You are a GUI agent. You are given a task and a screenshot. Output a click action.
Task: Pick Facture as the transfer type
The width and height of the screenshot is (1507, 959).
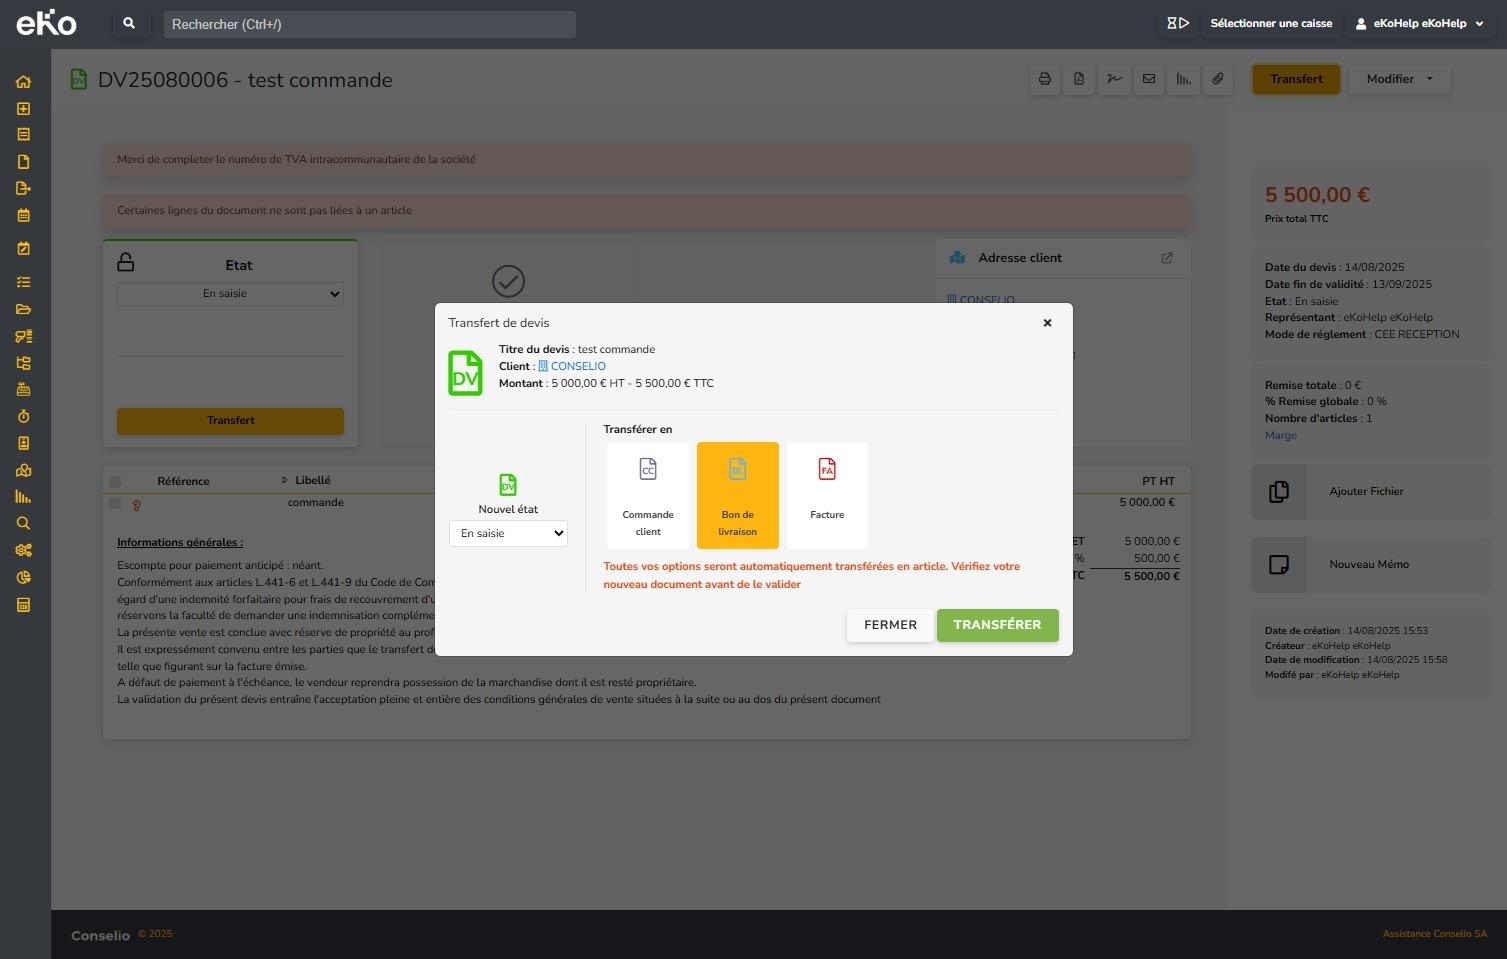coord(827,495)
